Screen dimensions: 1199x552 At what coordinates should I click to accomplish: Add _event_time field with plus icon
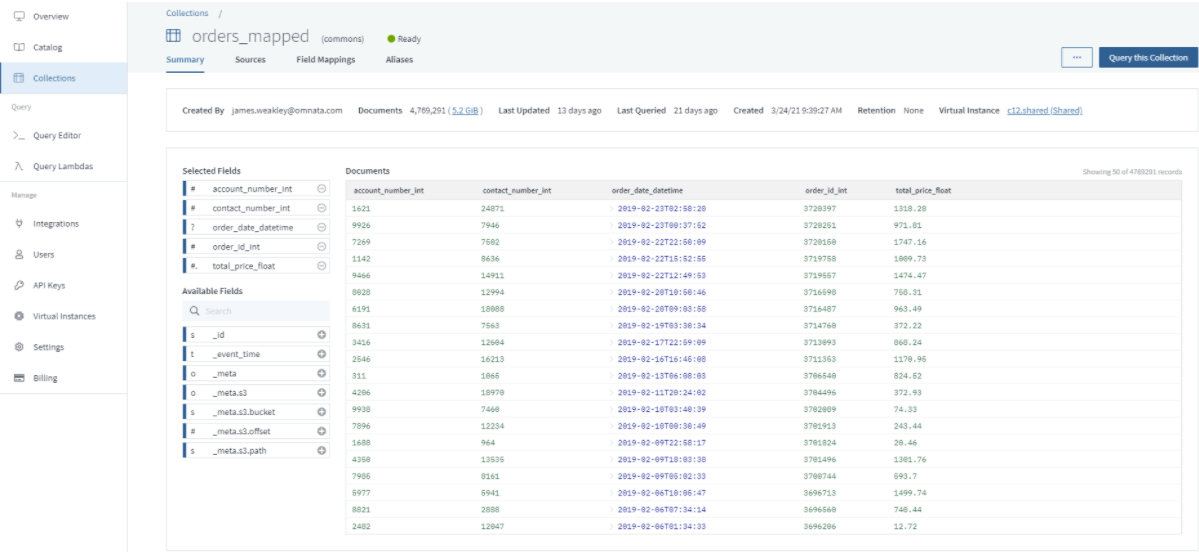point(321,354)
